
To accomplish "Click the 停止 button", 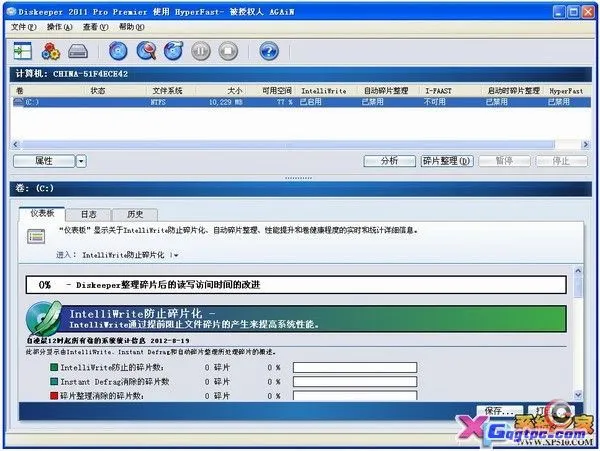I will pyautogui.click(x=562, y=161).
